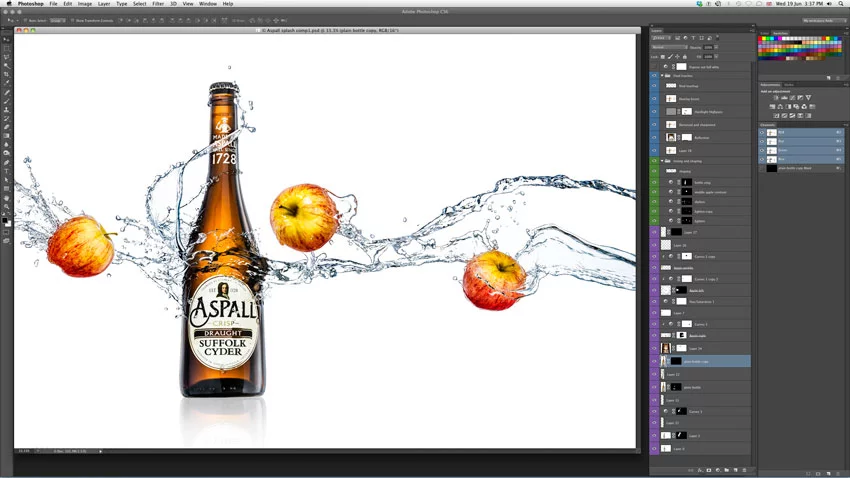Select the Lasso tool
Image resolution: width=850 pixels, height=478 pixels.
tap(6, 56)
